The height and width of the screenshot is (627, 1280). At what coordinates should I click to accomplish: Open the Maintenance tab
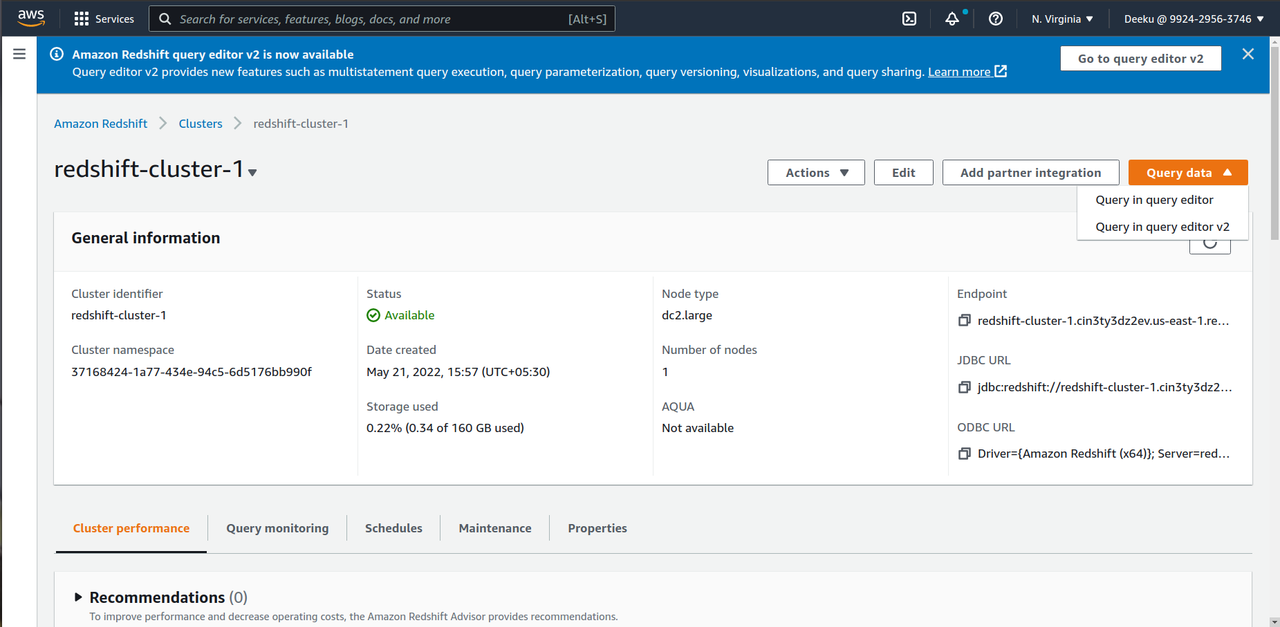495,528
